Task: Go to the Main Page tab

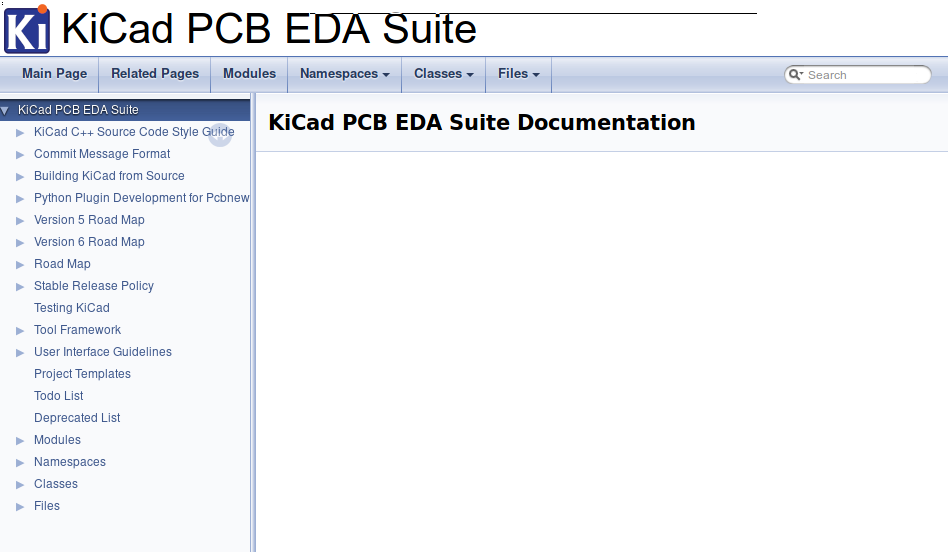Action: pyautogui.click(x=54, y=74)
